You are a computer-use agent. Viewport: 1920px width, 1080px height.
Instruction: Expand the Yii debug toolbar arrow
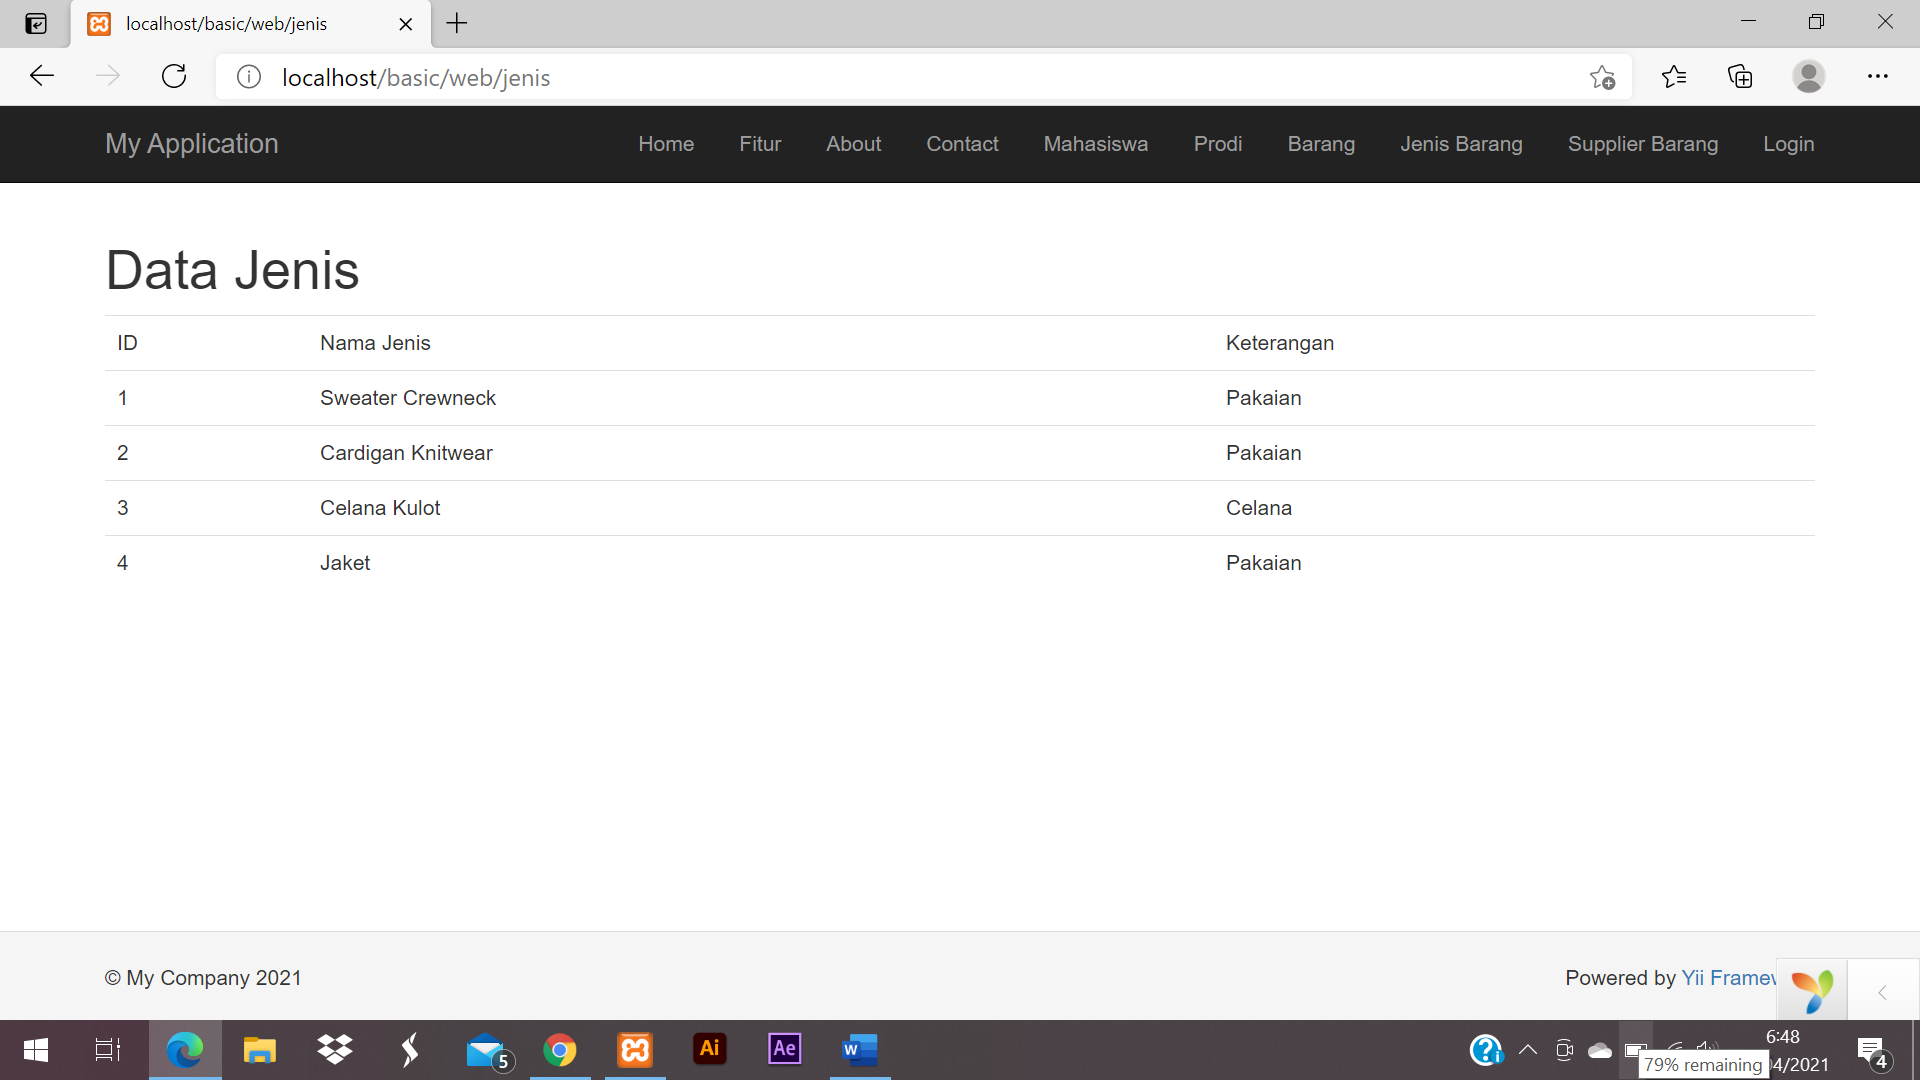1882,992
